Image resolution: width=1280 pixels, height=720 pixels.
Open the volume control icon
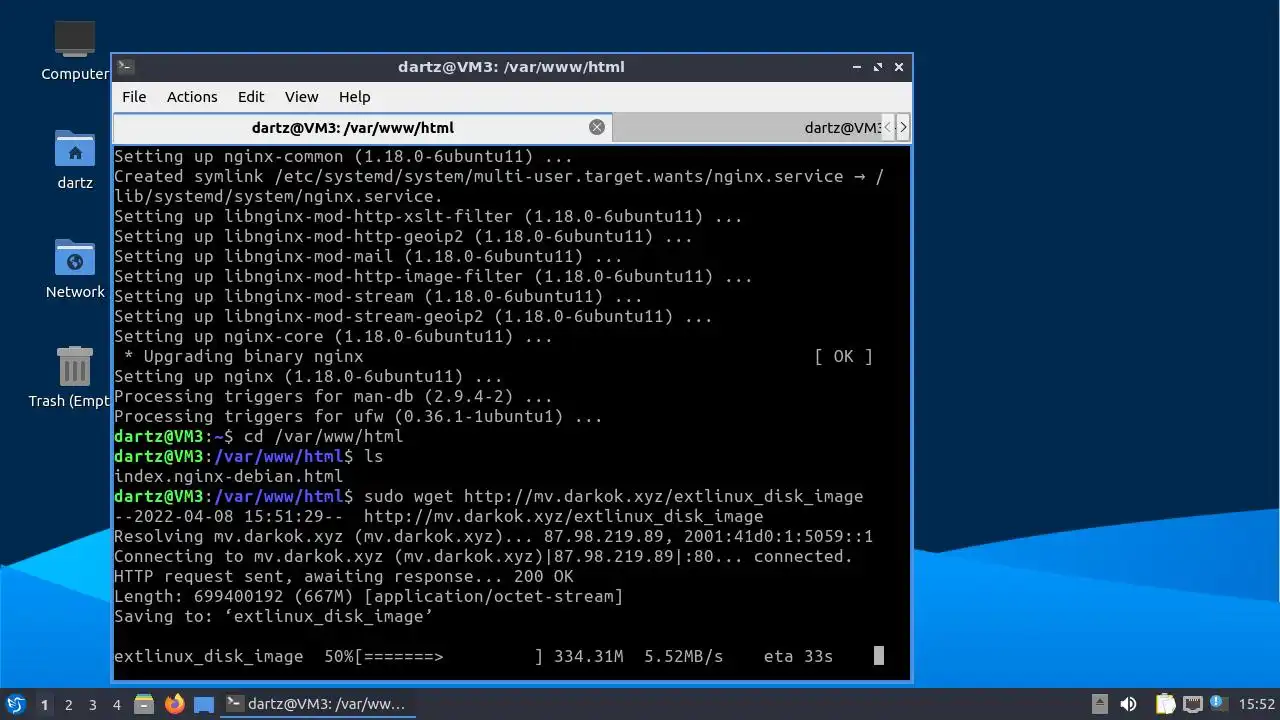[x=1129, y=704]
